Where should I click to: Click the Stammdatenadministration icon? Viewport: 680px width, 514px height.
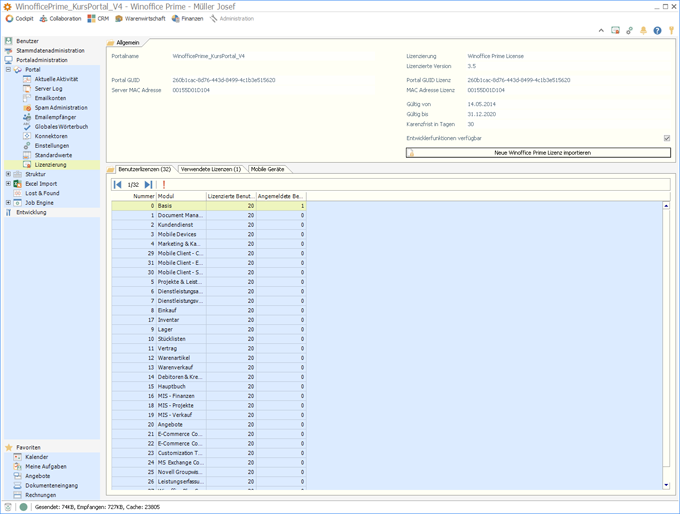(x=8, y=50)
